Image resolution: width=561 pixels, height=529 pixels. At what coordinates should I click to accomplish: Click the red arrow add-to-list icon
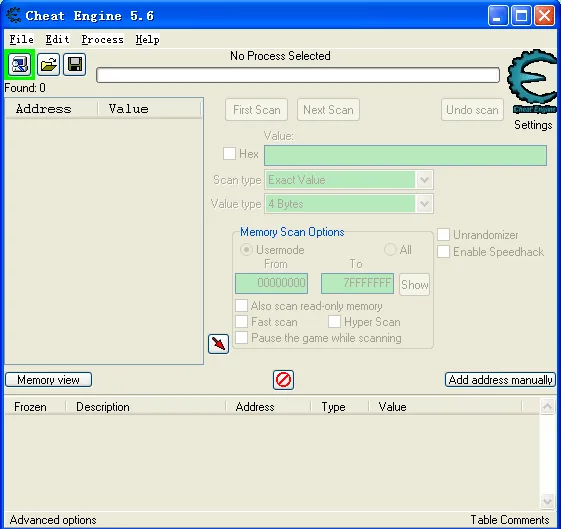click(218, 344)
